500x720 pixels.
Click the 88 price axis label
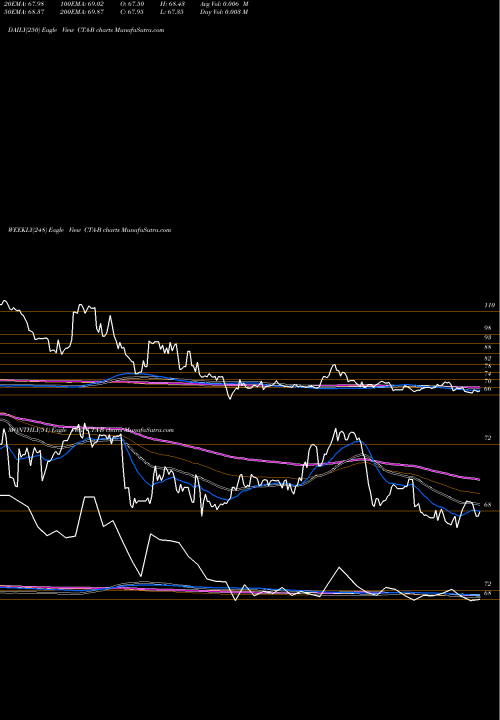488,347
